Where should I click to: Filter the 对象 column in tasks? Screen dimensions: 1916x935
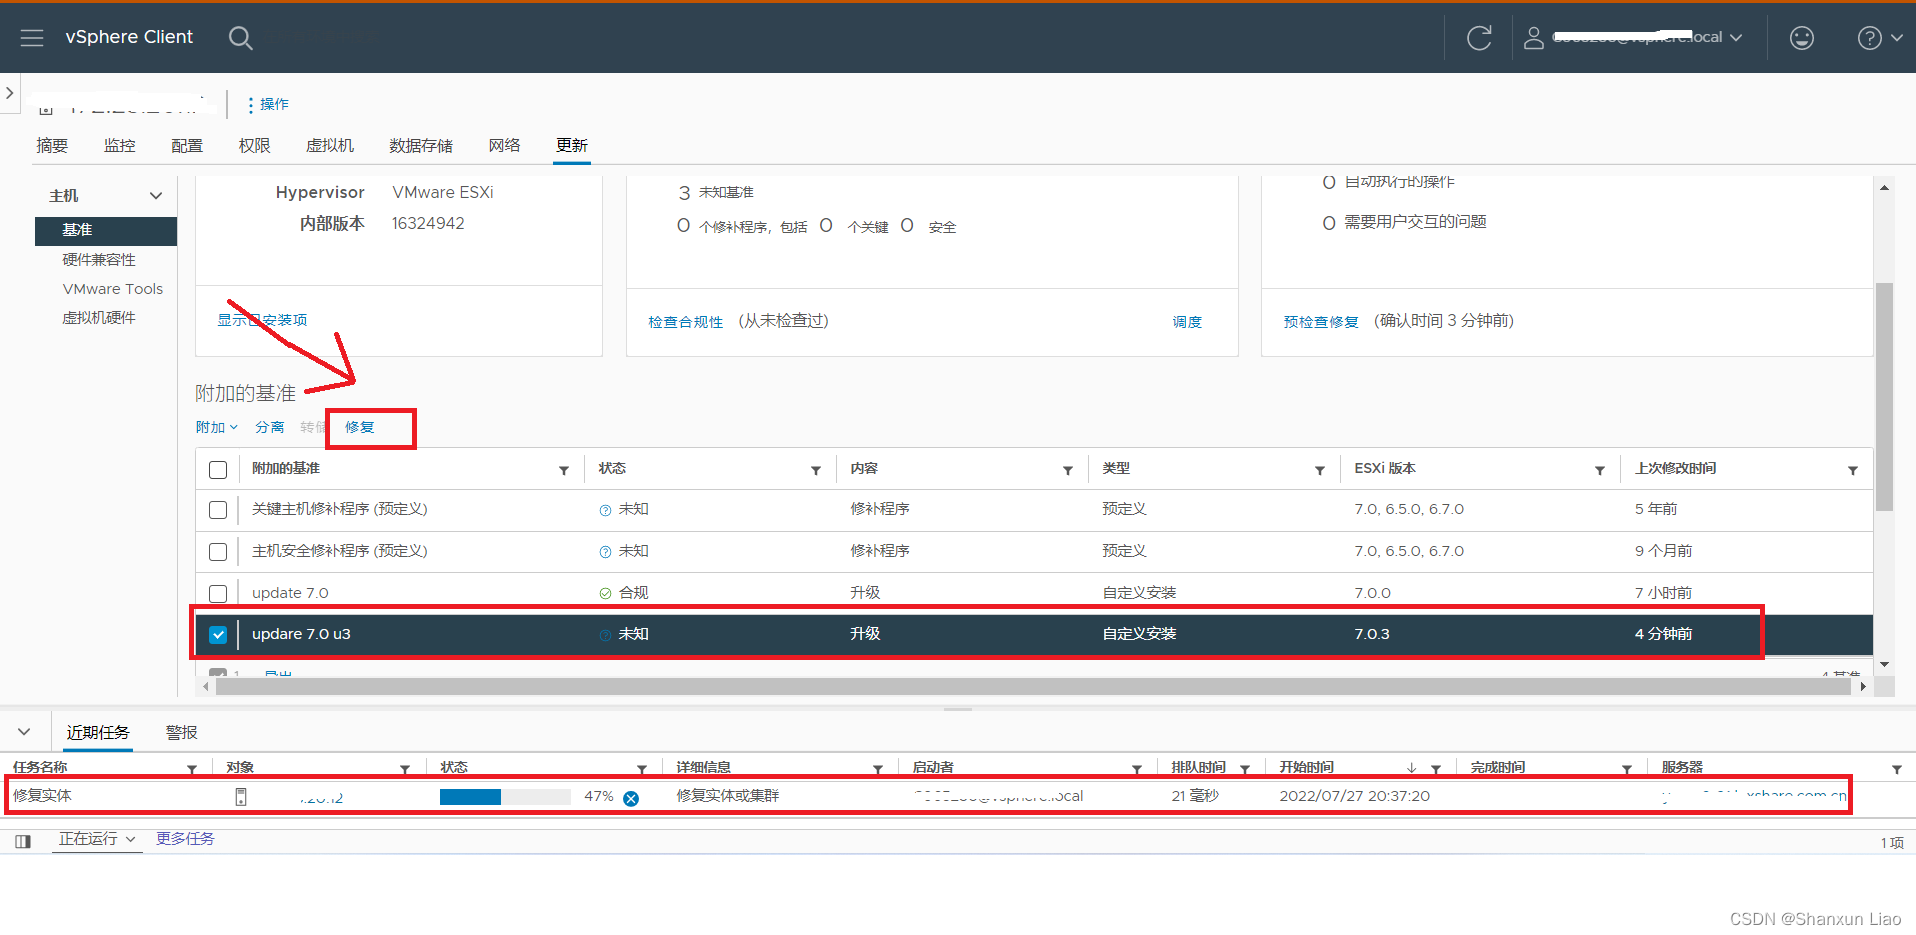[x=405, y=769]
